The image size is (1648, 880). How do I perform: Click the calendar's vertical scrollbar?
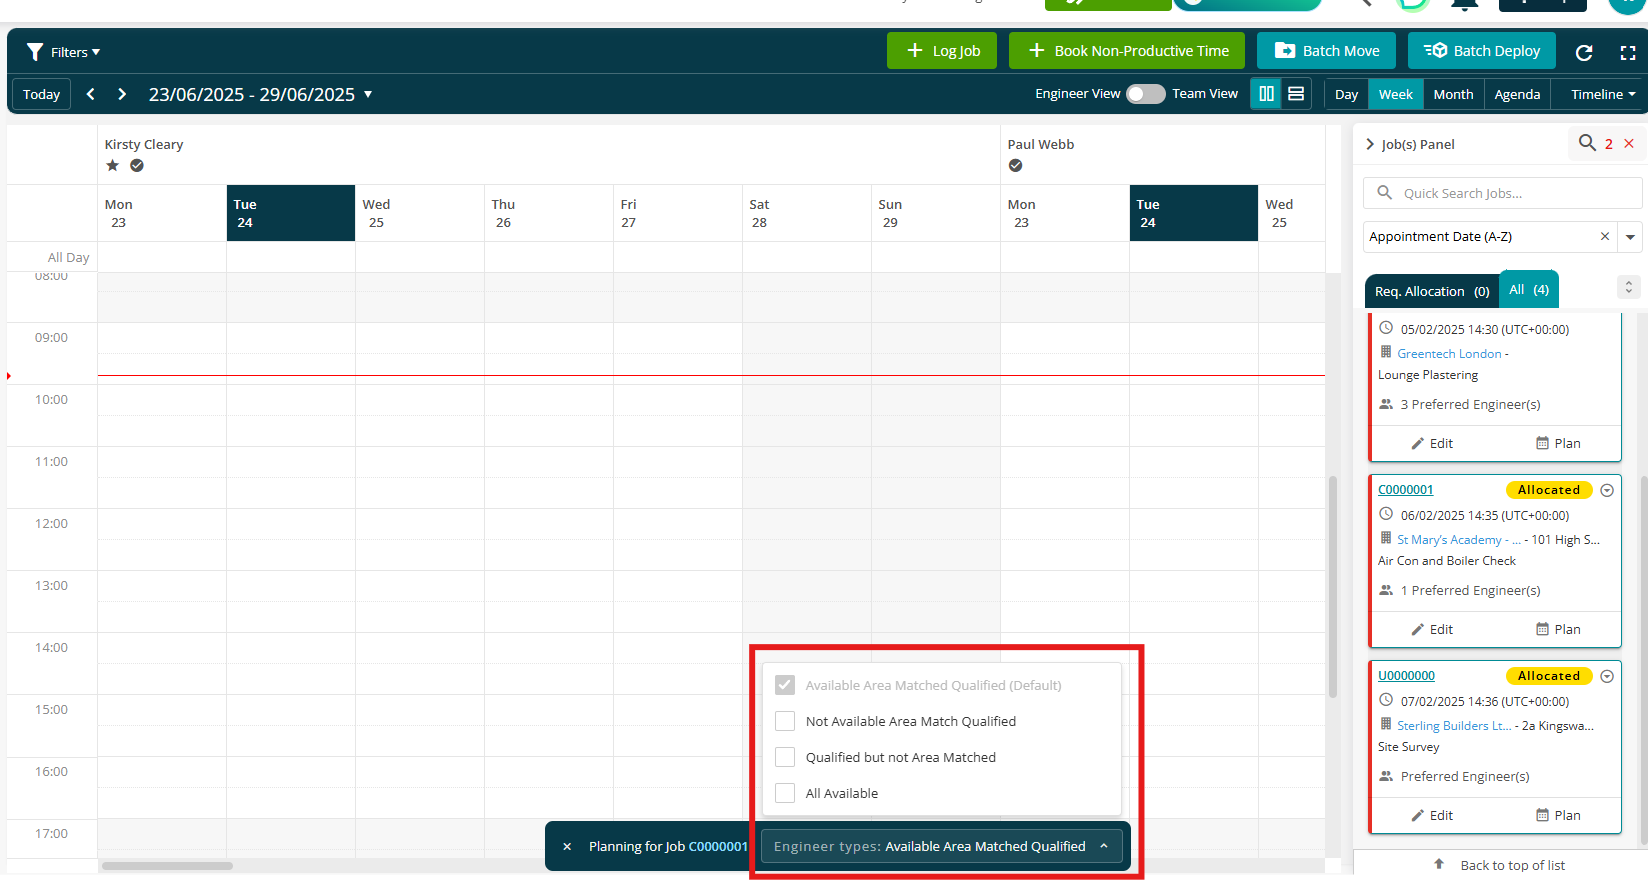pos(1332,587)
